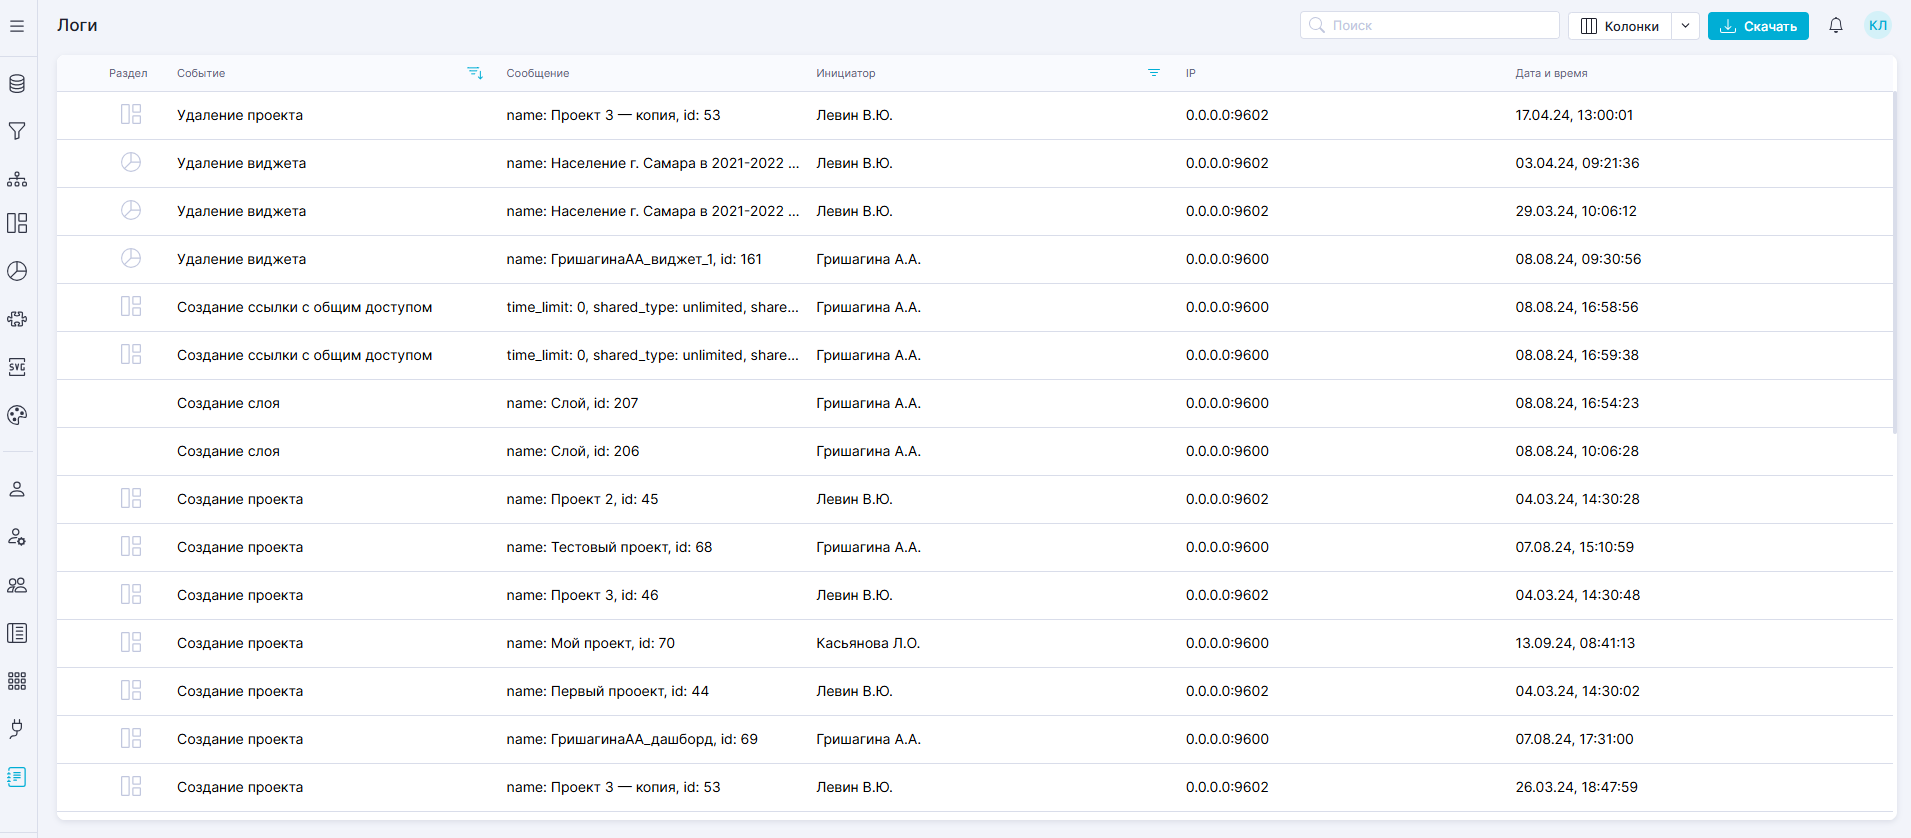Select date 26.03.24, 18:47:59
Viewport: 1911px width, 838px height.
[x=1576, y=787]
